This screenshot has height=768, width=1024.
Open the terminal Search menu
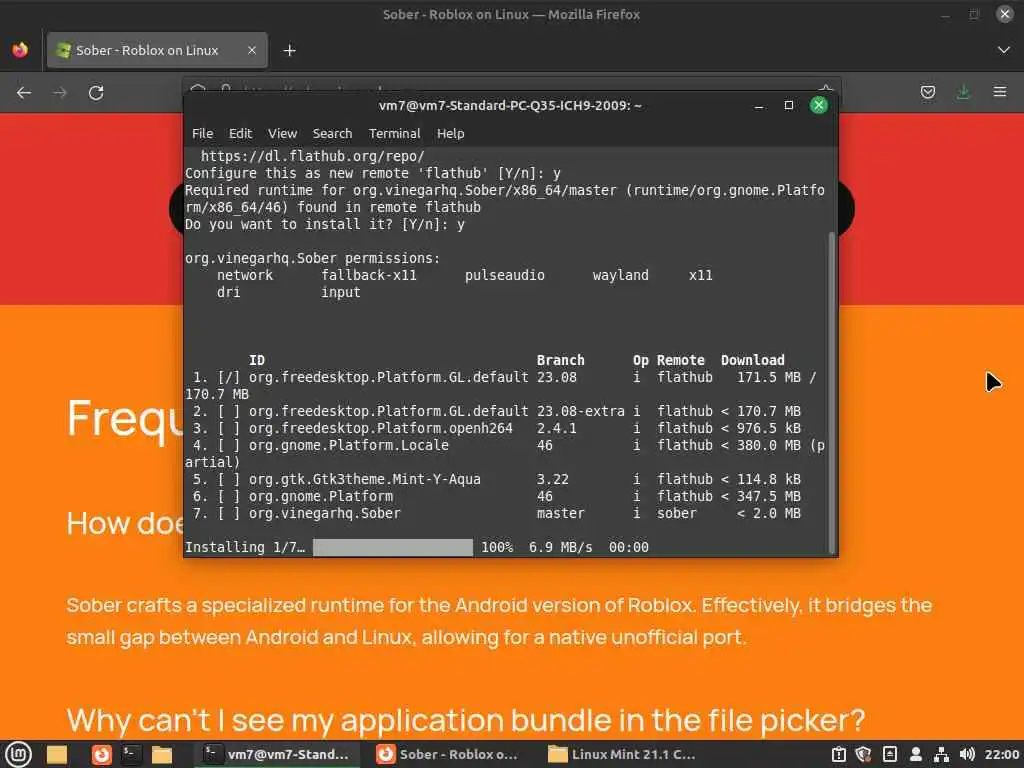[x=332, y=133]
